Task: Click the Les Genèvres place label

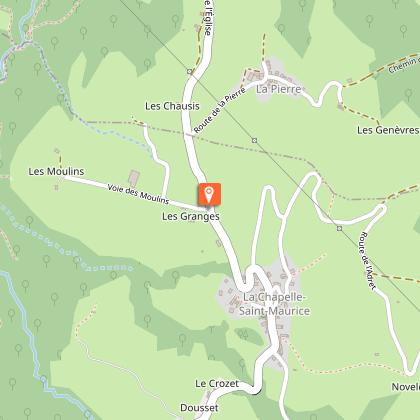Action: coord(388,130)
